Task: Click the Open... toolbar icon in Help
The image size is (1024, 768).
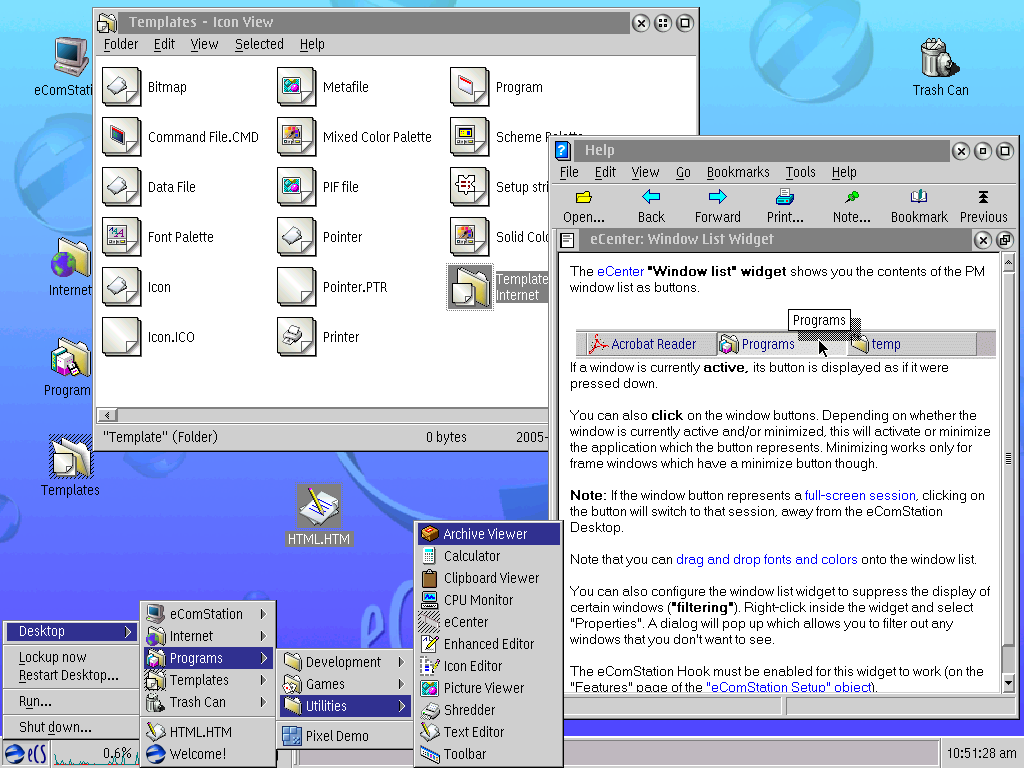Action: [584, 197]
